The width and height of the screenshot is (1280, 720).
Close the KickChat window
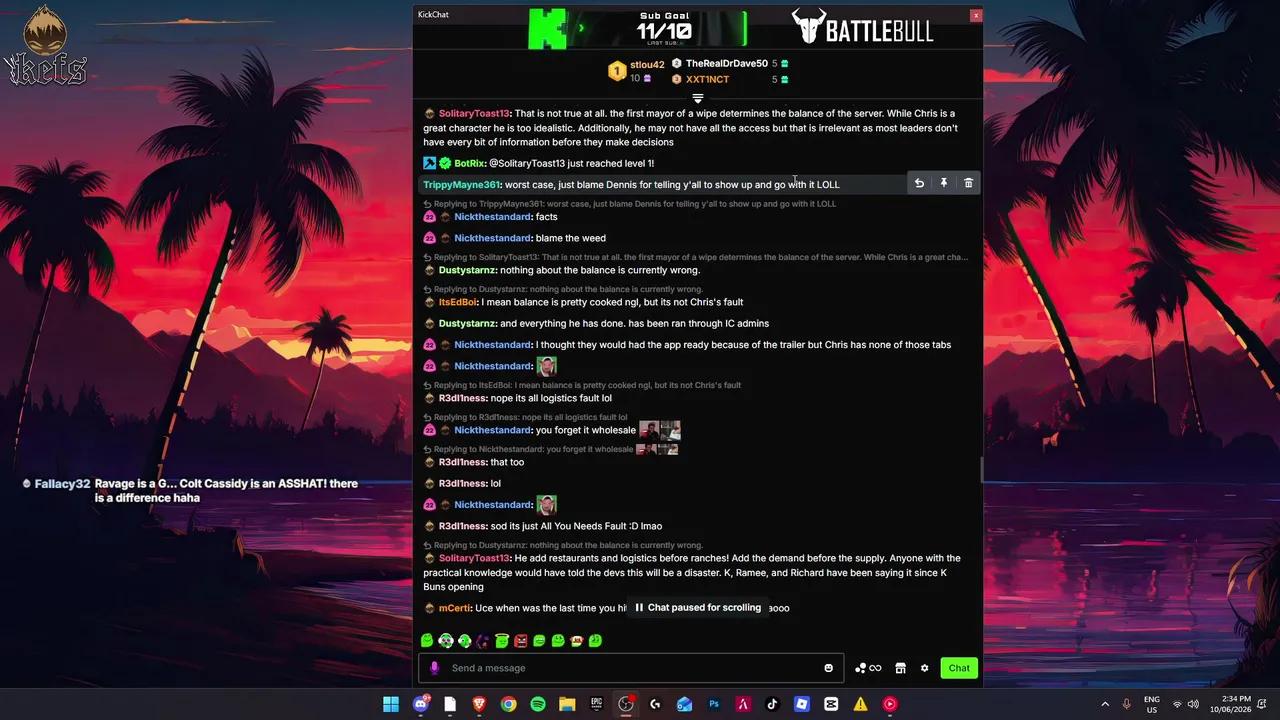tap(975, 15)
